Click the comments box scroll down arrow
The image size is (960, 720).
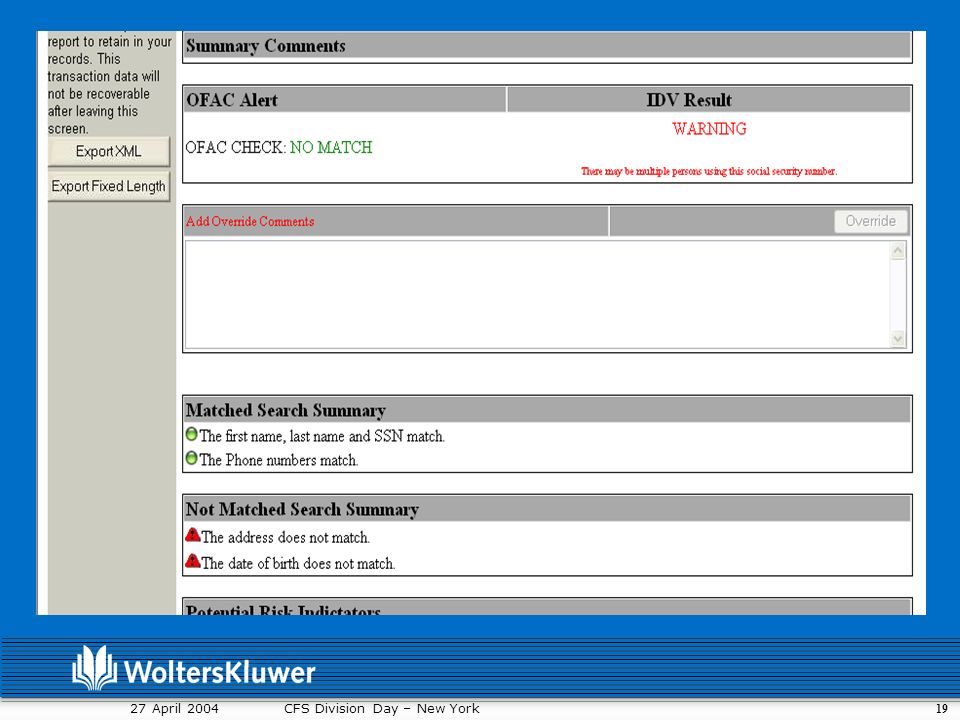pyautogui.click(x=898, y=339)
